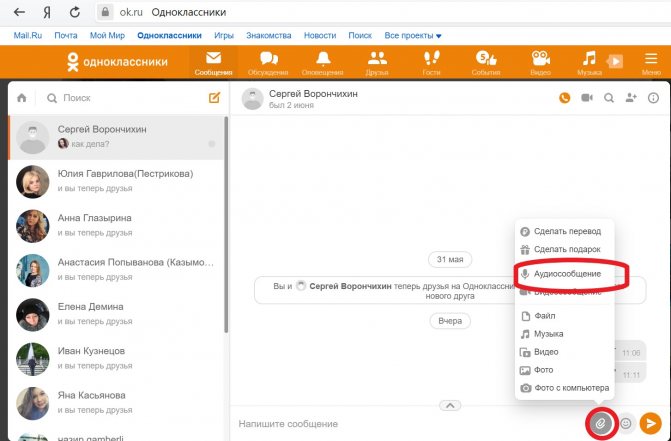The height and width of the screenshot is (441, 671).
Task: Select Сделать перевод menu item
Action: tap(564, 231)
